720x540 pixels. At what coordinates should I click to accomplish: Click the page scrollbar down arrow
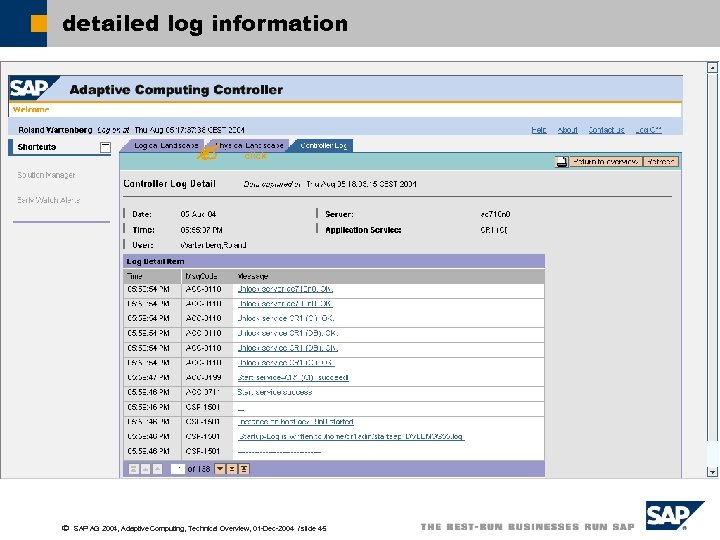712,472
